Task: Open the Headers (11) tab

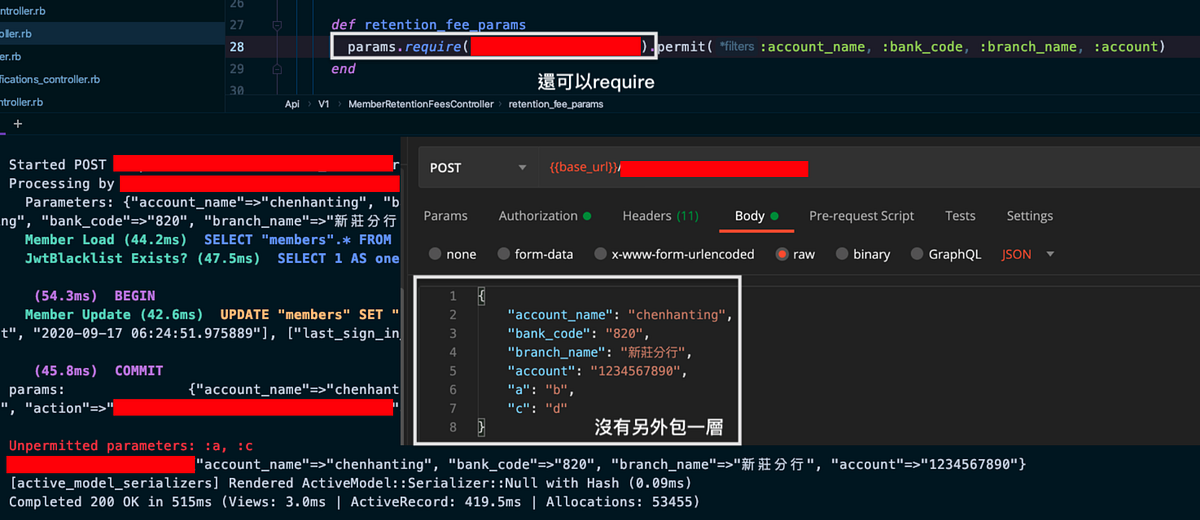Action: 660,216
